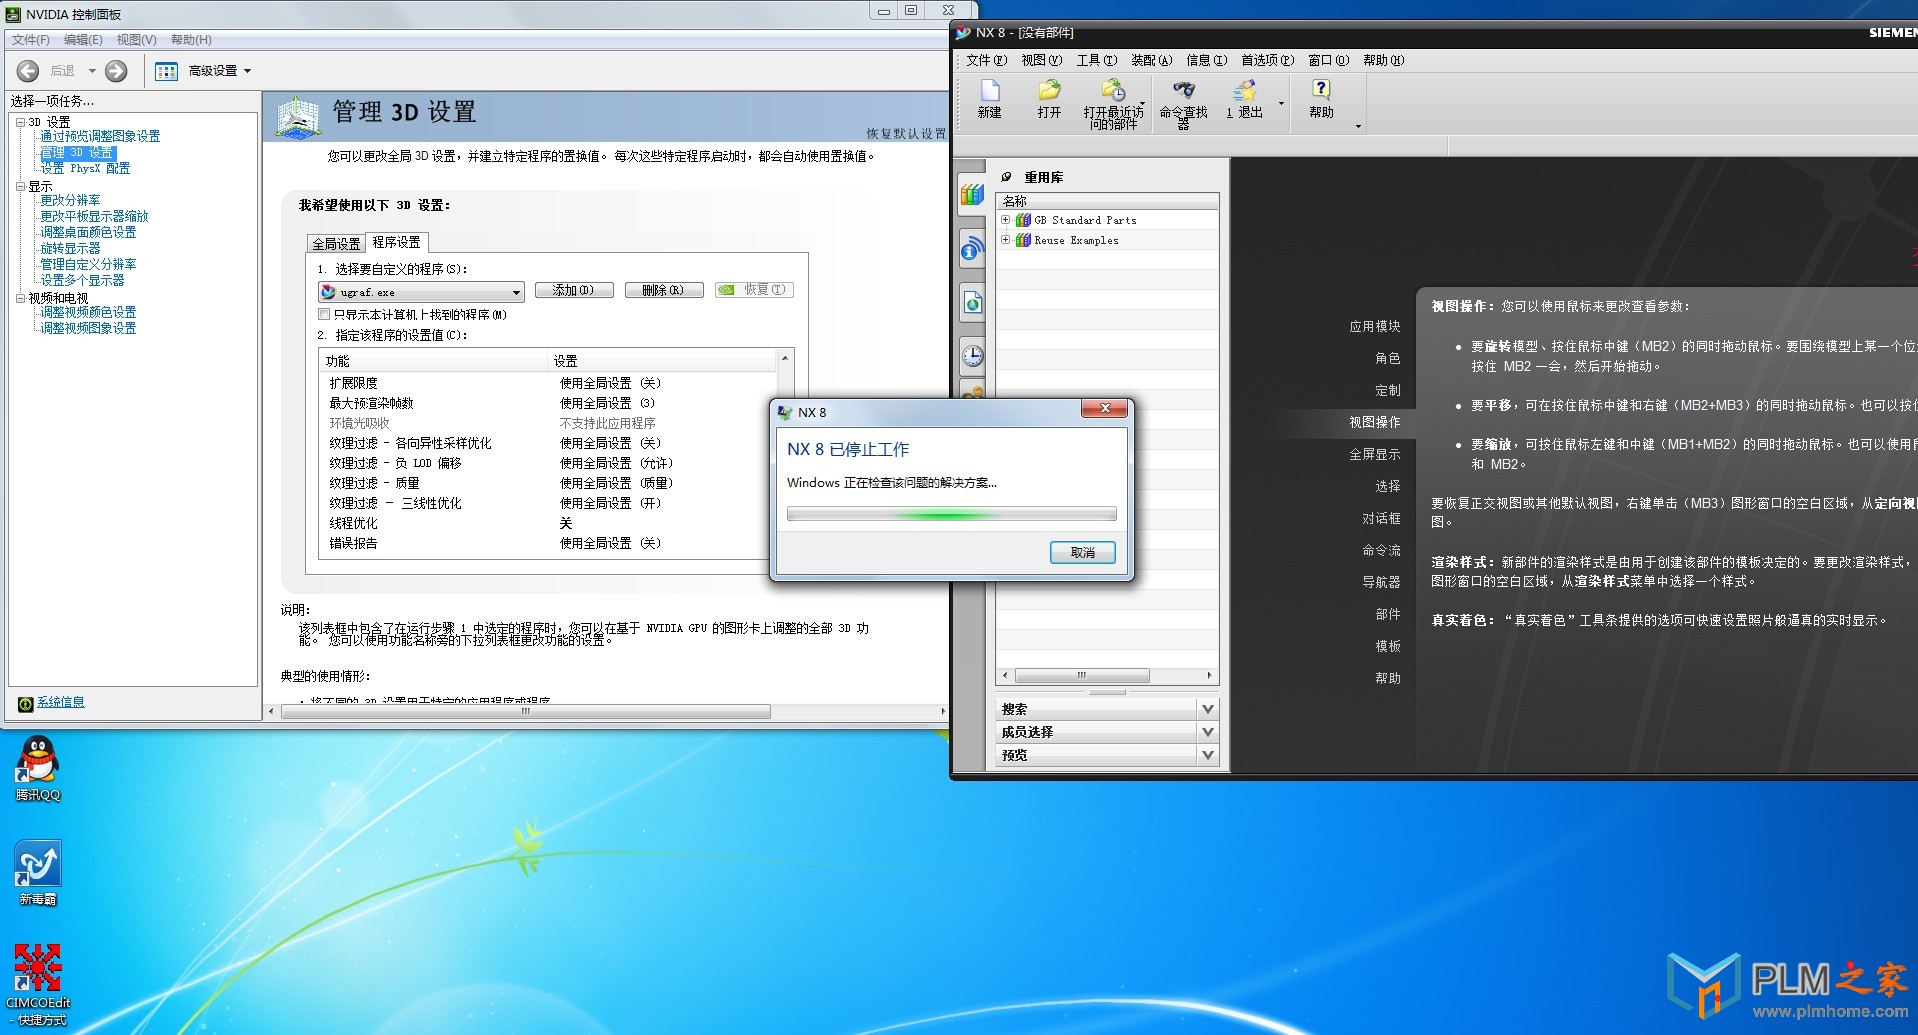Click the 删除(R) button
Screen dimensions: 1918x1035
663,290
